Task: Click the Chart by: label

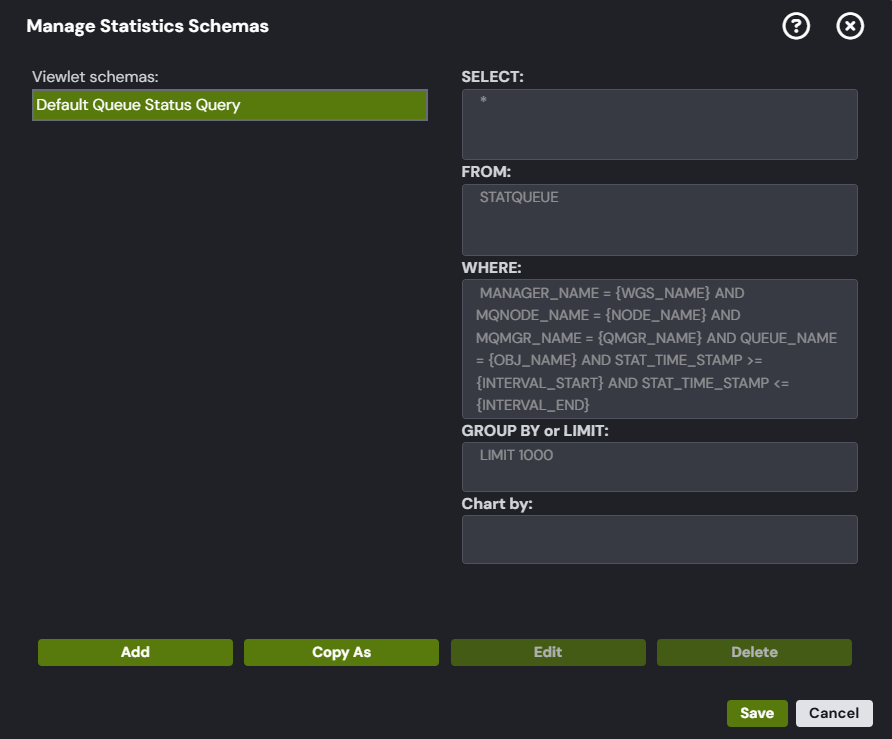Action: click(497, 503)
